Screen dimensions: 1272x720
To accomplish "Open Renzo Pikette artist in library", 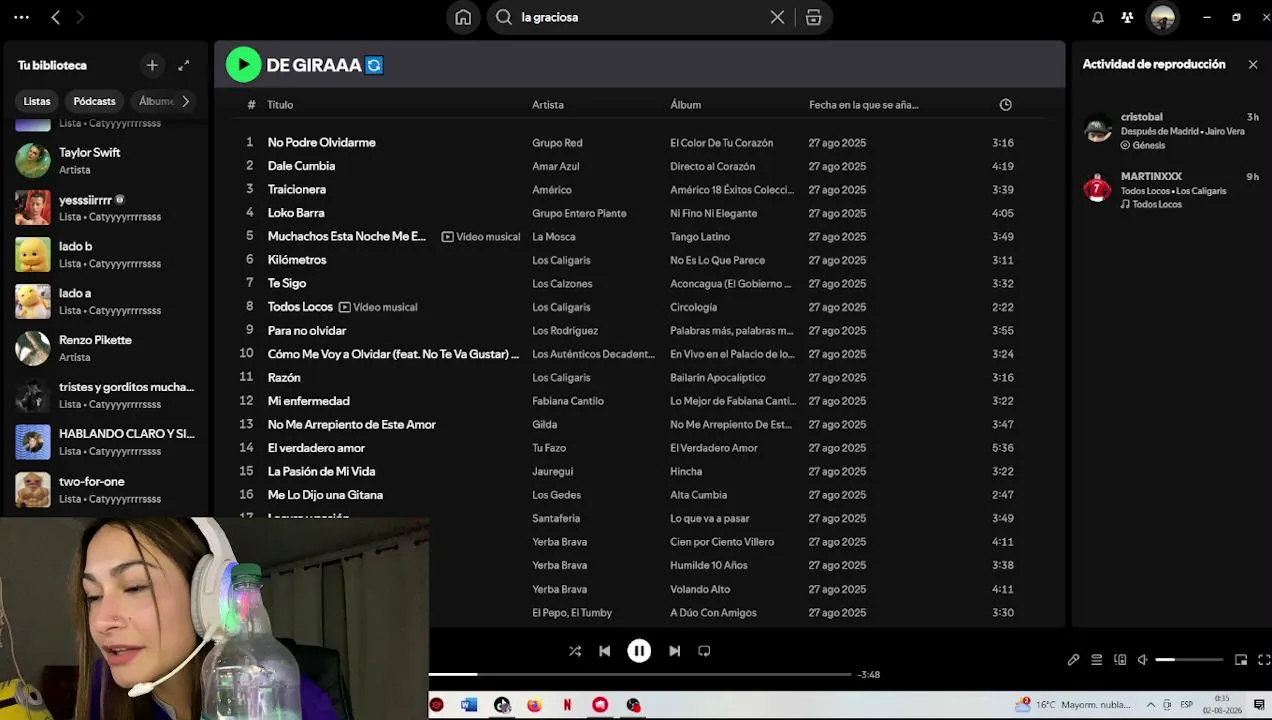I will tap(106, 348).
